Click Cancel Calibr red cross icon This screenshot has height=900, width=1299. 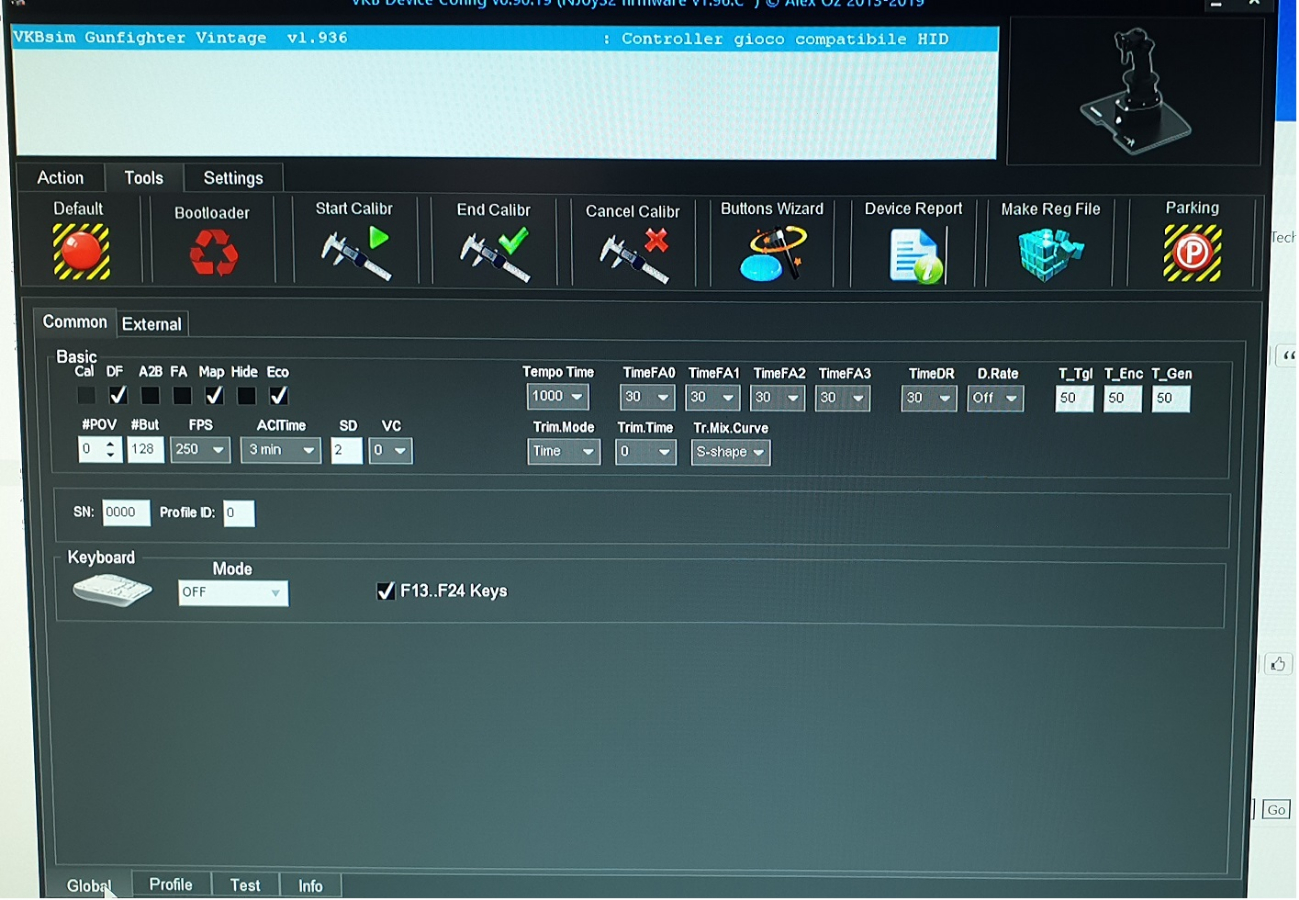[x=634, y=254]
